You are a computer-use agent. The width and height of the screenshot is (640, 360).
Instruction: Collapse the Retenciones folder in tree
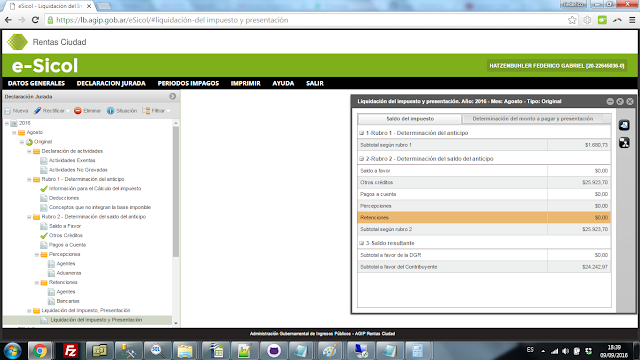[37, 282]
